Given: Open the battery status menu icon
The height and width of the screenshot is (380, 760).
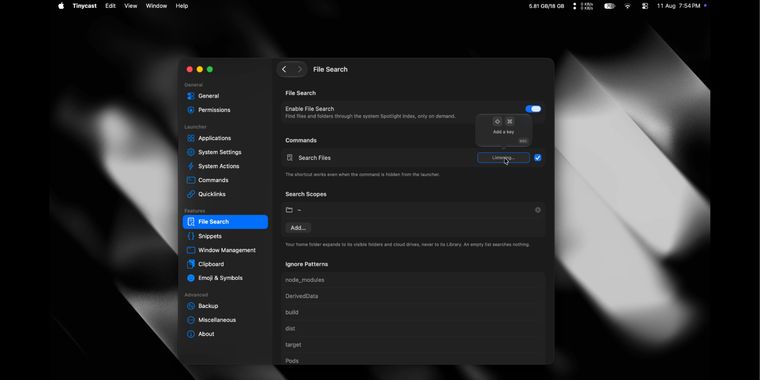Looking at the screenshot, I should [x=609, y=6].
